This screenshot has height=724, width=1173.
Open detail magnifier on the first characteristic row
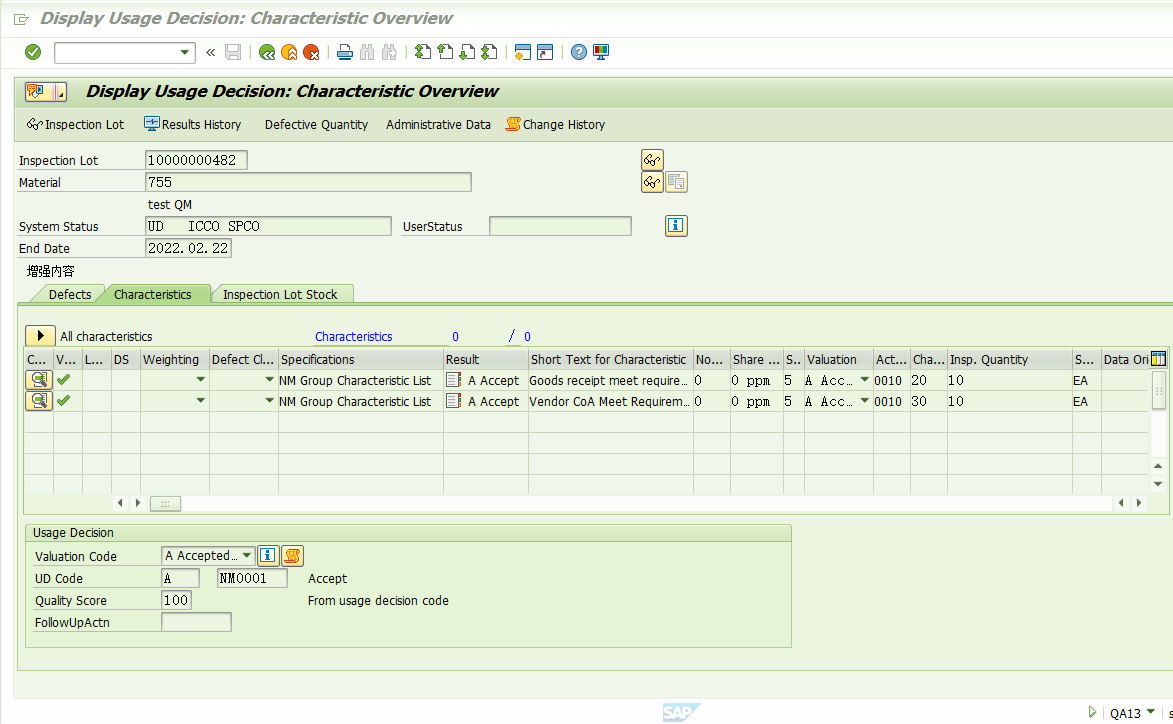click(38, 380)
